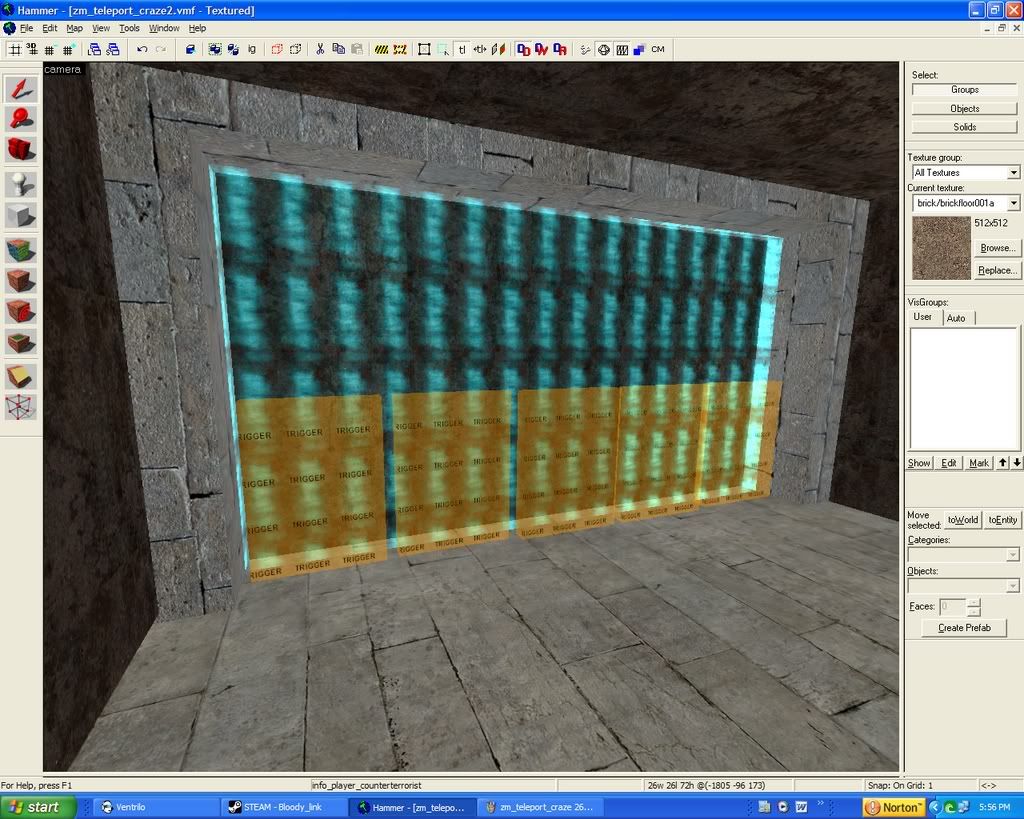Activate the Magnify tool

click(x=21, y=119)
